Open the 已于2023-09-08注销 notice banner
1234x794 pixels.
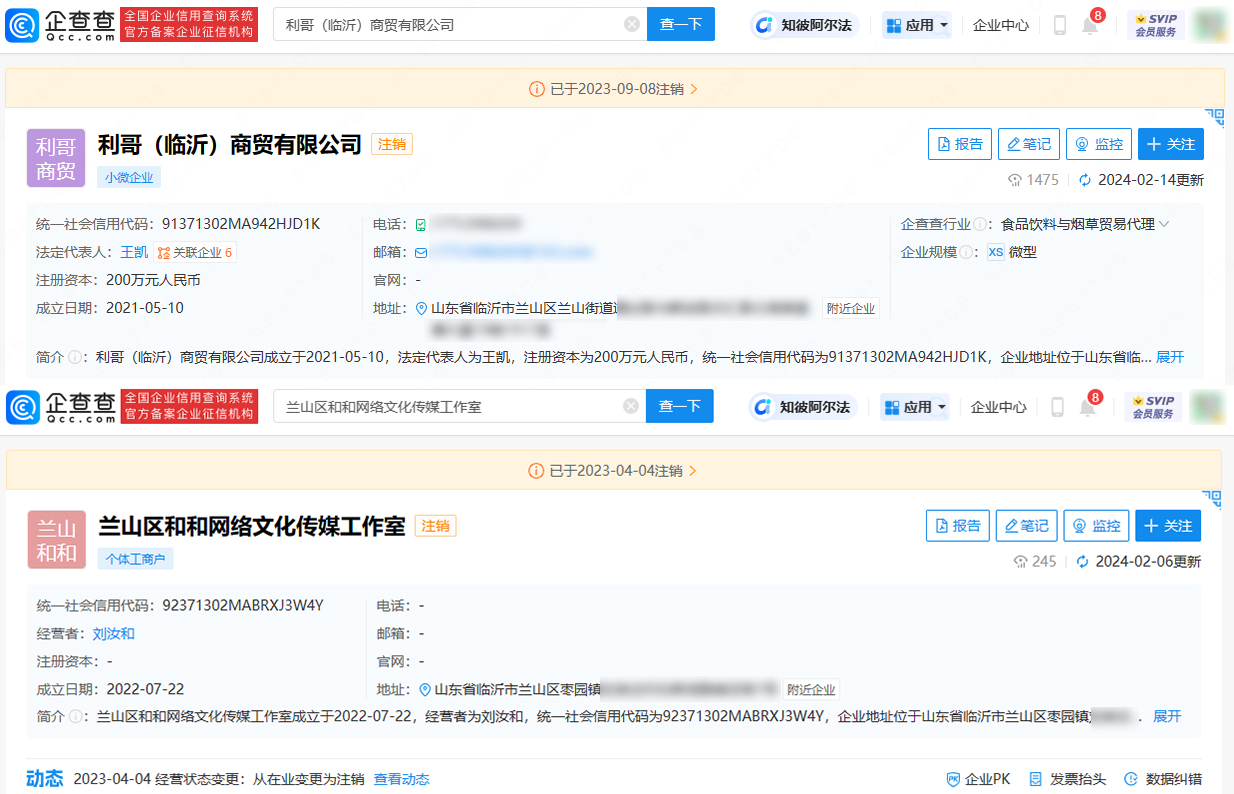coord(615,89)
